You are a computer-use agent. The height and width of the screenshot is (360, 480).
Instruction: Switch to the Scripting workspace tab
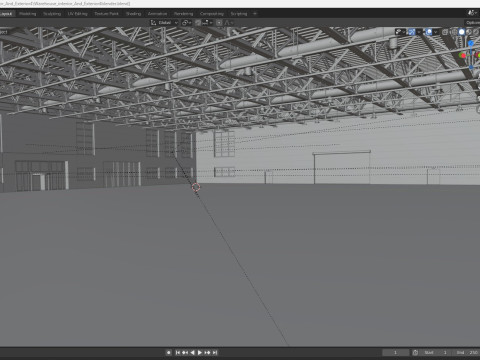(239, 14)
